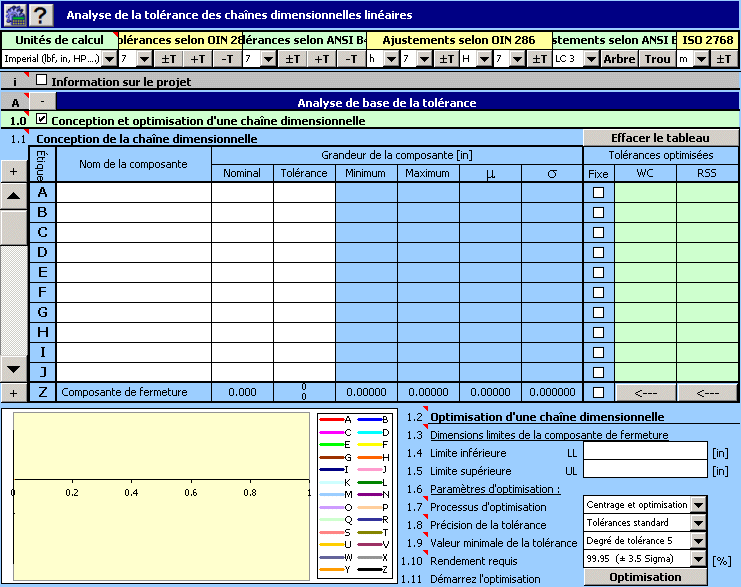
Task: Select the Ajustements selon OIN 286 header
Action: pos(459,40)
